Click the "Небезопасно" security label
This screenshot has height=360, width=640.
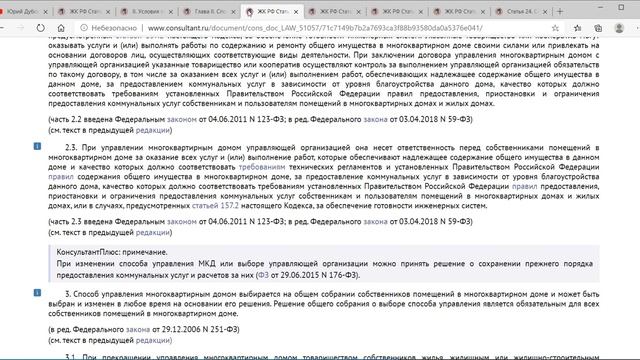[x=114, y=28]
